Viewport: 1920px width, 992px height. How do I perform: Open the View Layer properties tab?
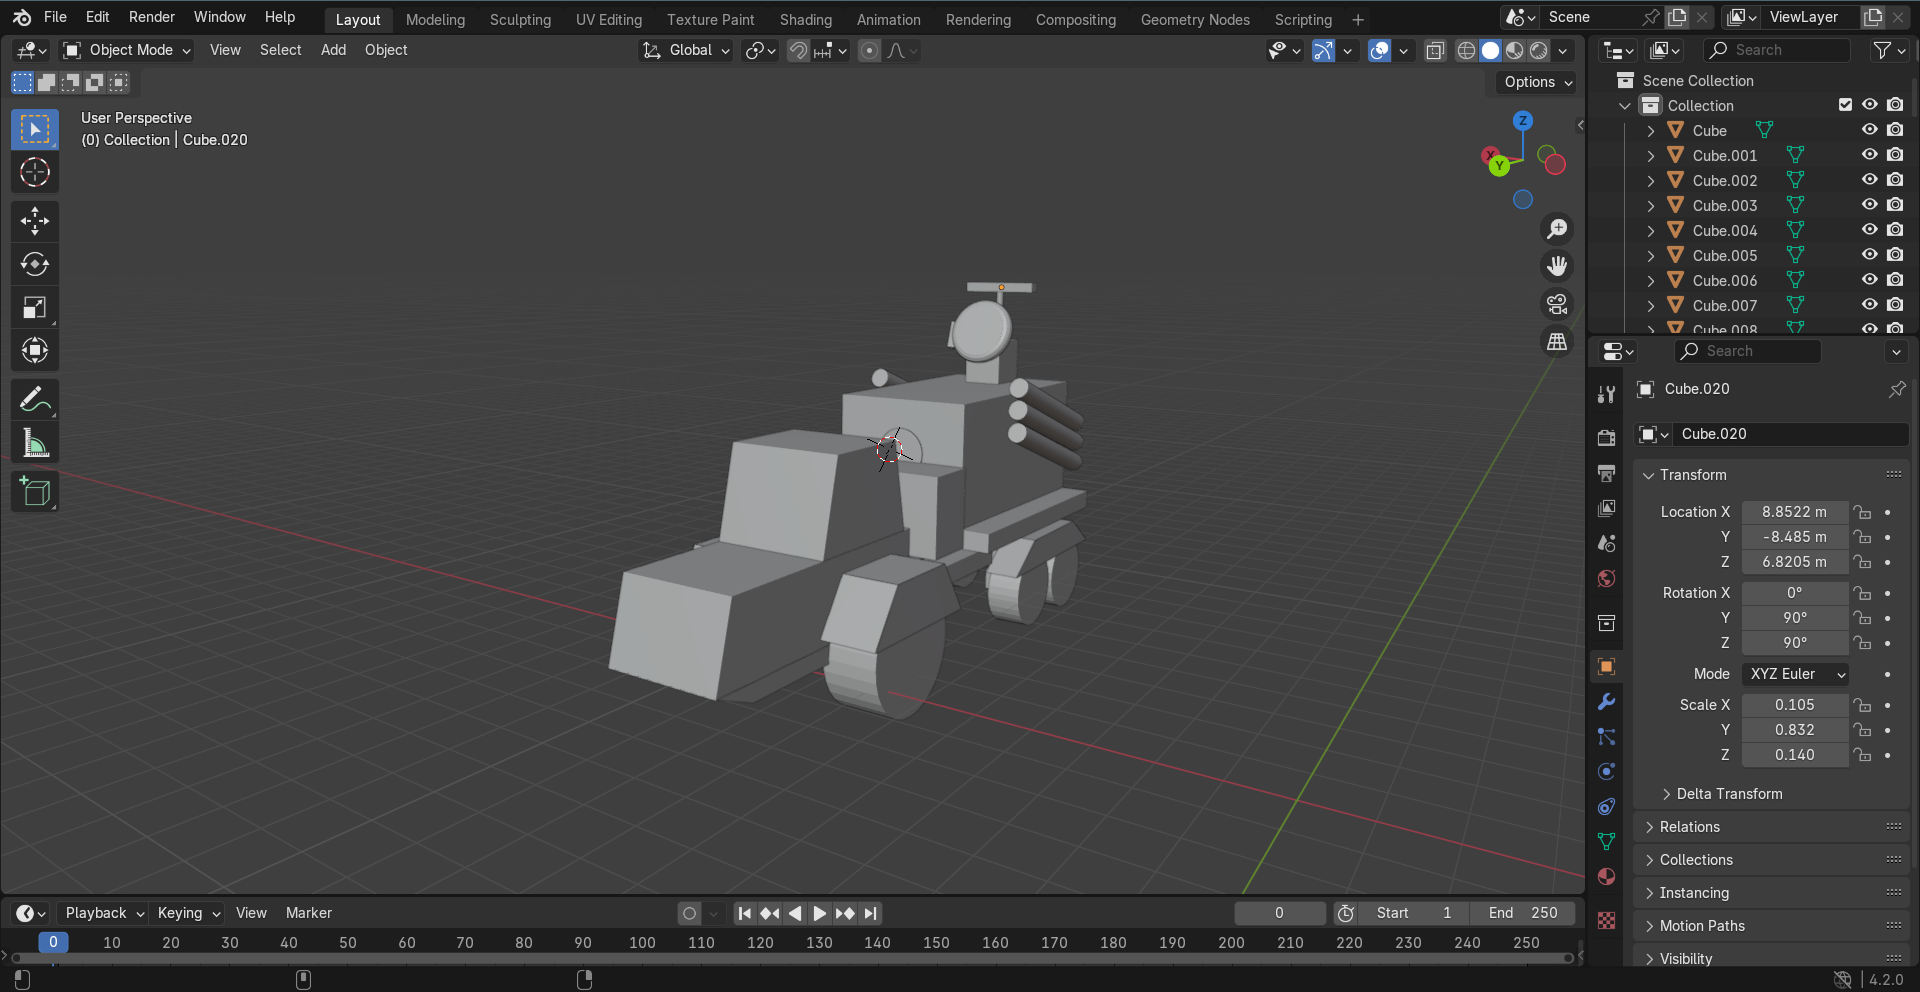[x=1606, y=508]
